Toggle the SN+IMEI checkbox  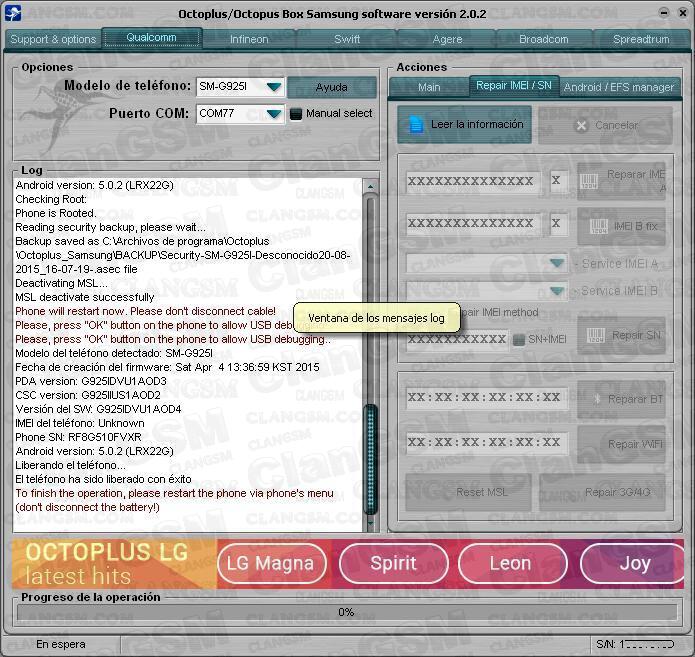click(x=519, y=340)
